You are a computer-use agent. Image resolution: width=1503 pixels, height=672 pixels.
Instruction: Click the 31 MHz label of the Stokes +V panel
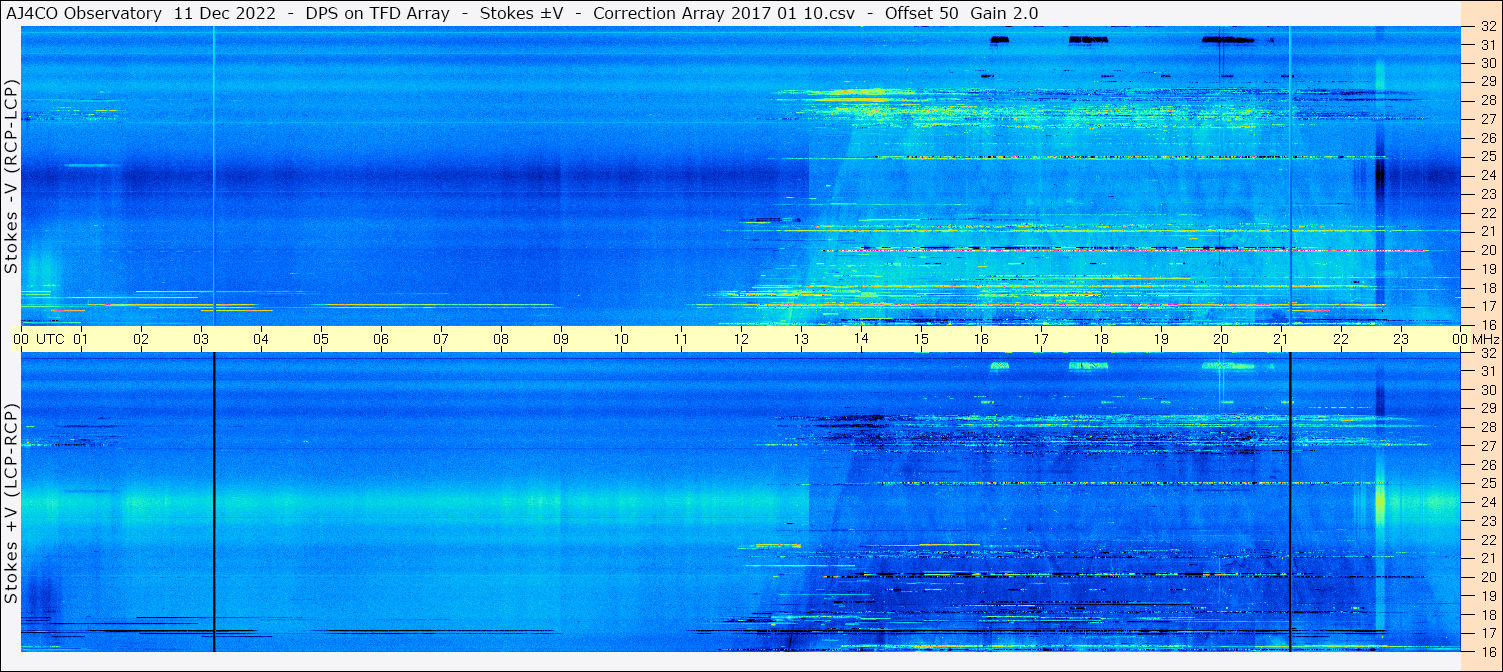pyautogui.click(x=1487, y=371)
